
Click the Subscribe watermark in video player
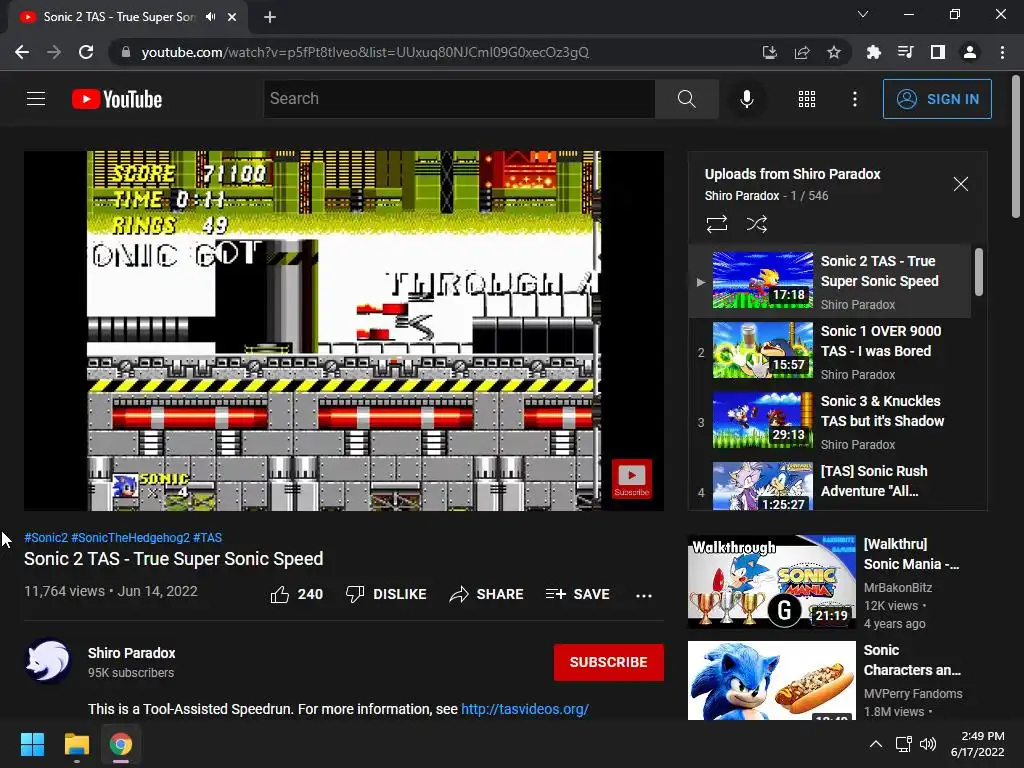[632, 479]
